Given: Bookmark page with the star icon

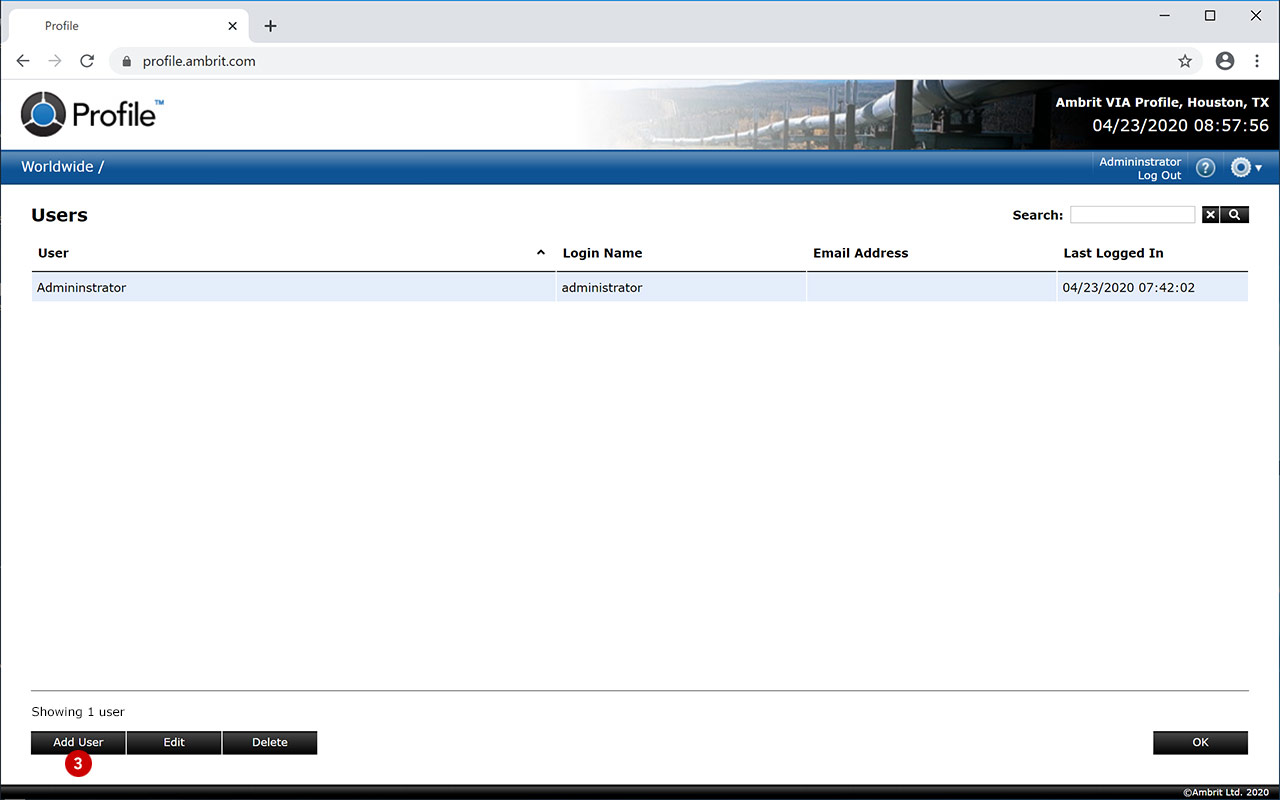Looking at the screenshot, I should pos(1185,61).
